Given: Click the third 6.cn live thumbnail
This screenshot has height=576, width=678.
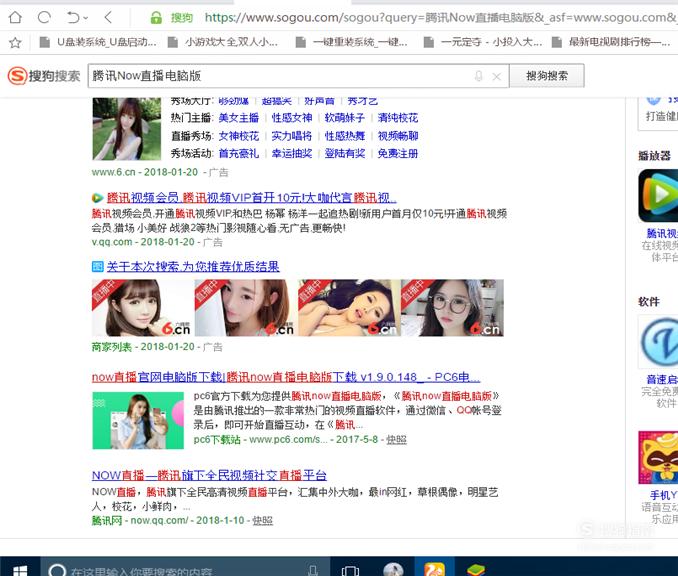Looking at the screenshot, I should [349, 308].
